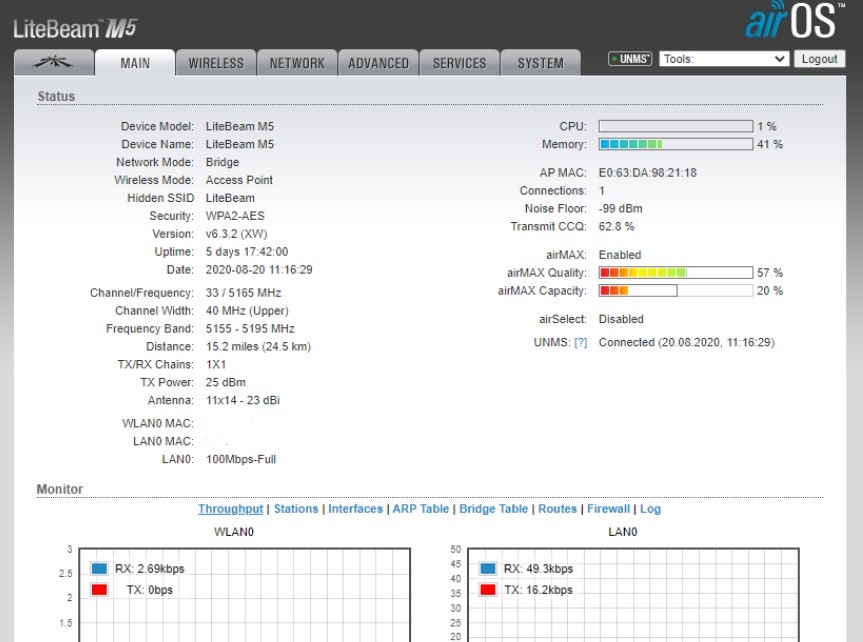Open the WIRELESS tab
863x642 pixels.
216,63
